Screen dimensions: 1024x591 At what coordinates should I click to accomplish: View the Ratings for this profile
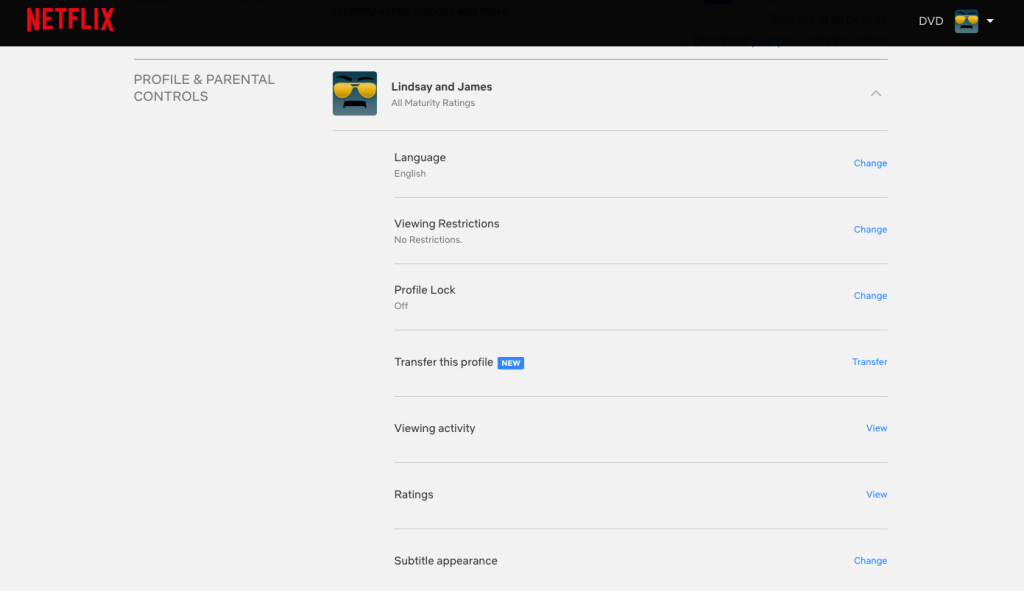876,494
